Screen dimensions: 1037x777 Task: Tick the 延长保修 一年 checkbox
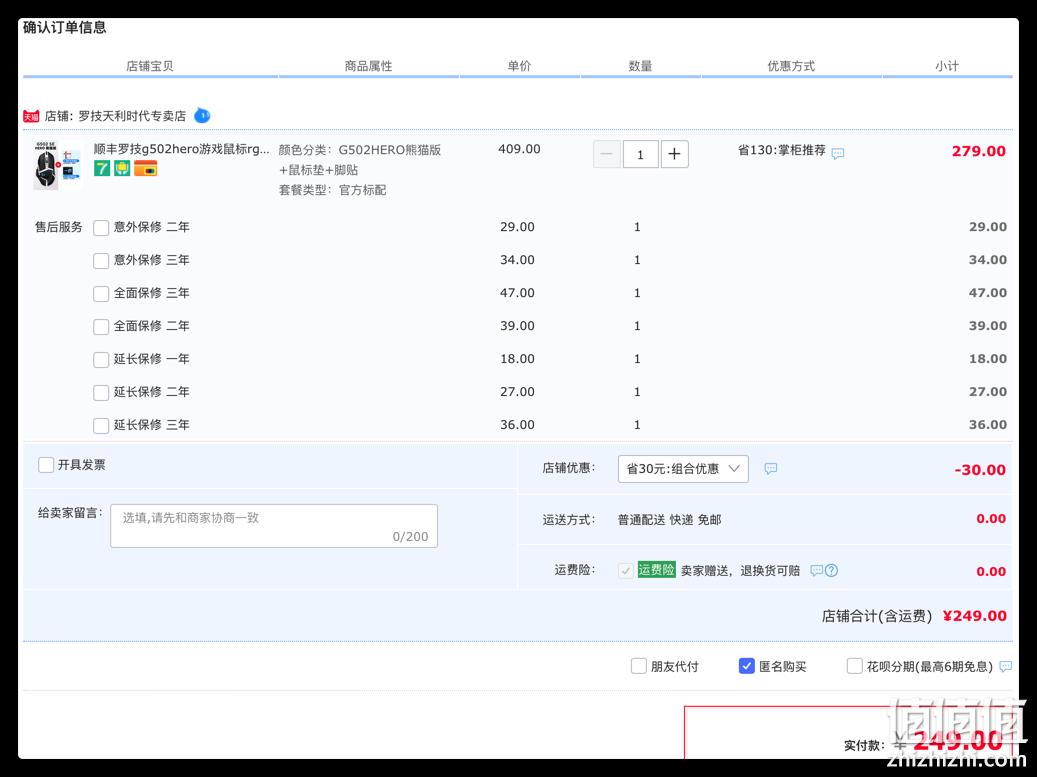point(101,360)
